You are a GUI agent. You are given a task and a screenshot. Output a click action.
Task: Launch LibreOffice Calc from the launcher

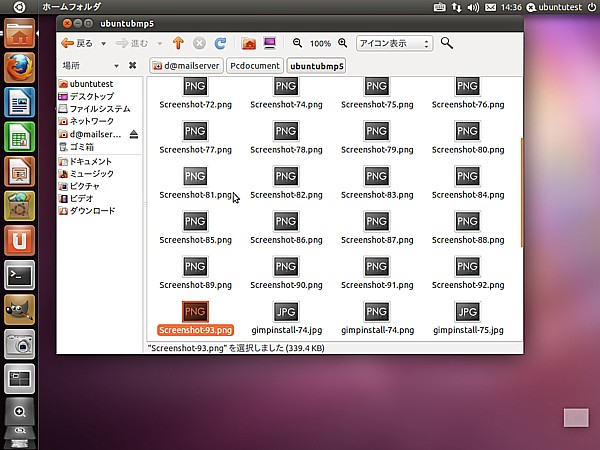pyautogui.click(x=19, y=137)
